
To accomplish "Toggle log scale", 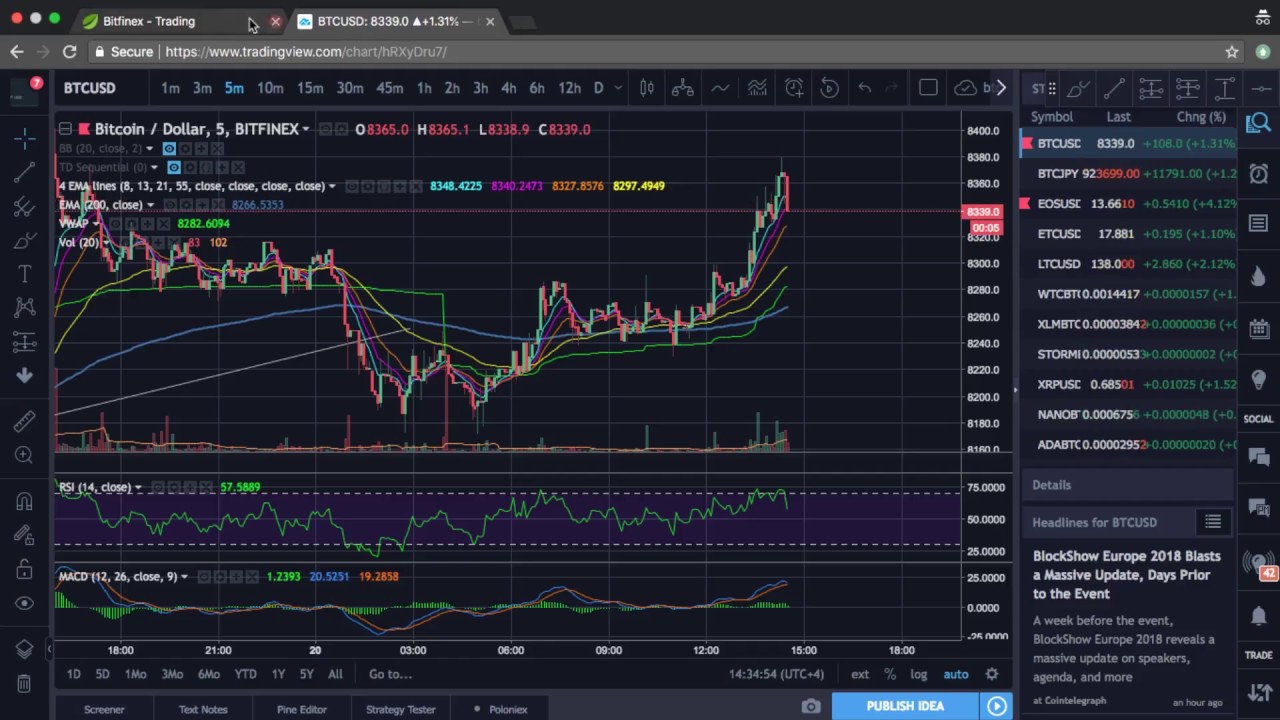I will [918, 675].
